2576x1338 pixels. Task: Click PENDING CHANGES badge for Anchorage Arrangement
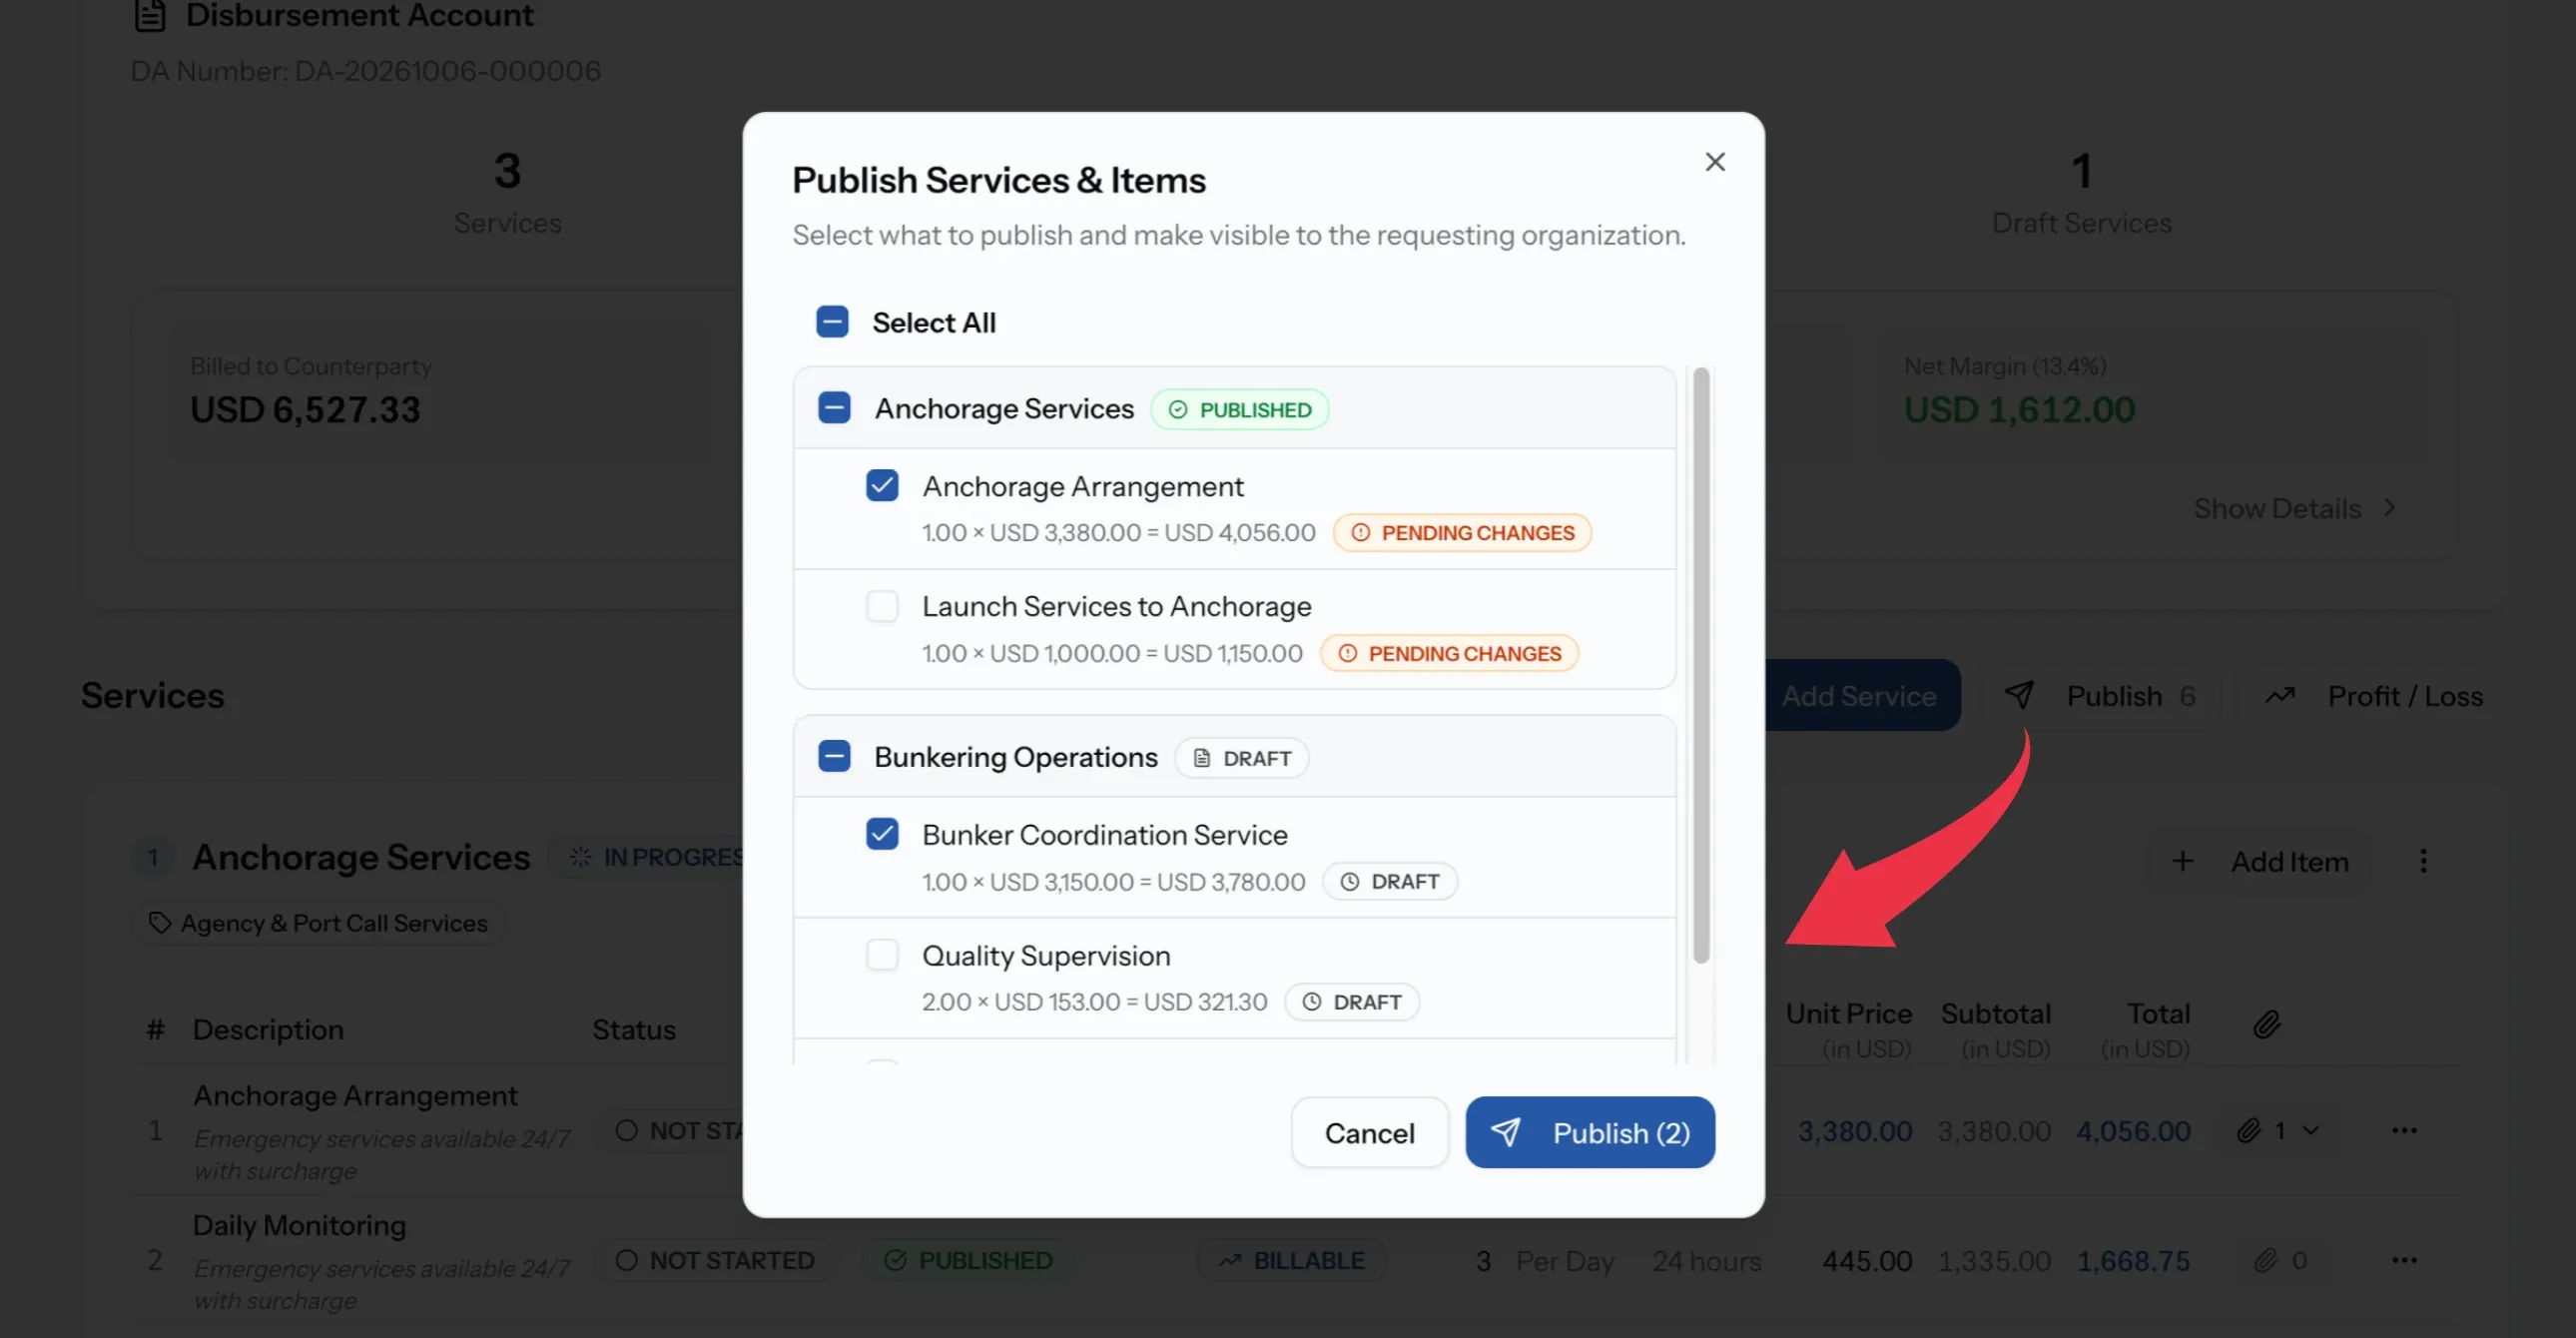tap(1462, 533)
